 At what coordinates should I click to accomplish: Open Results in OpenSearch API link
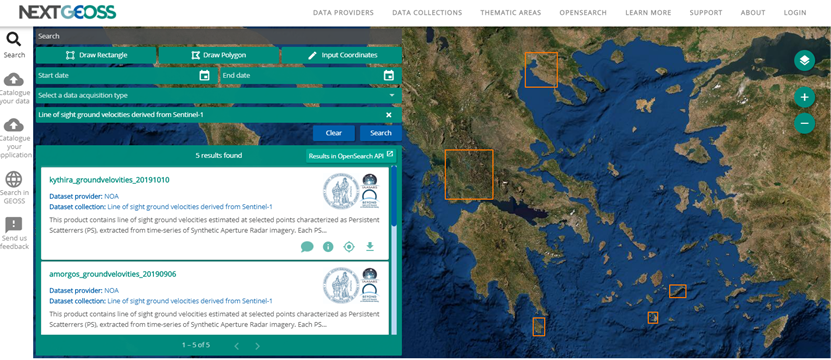[351, 156]
